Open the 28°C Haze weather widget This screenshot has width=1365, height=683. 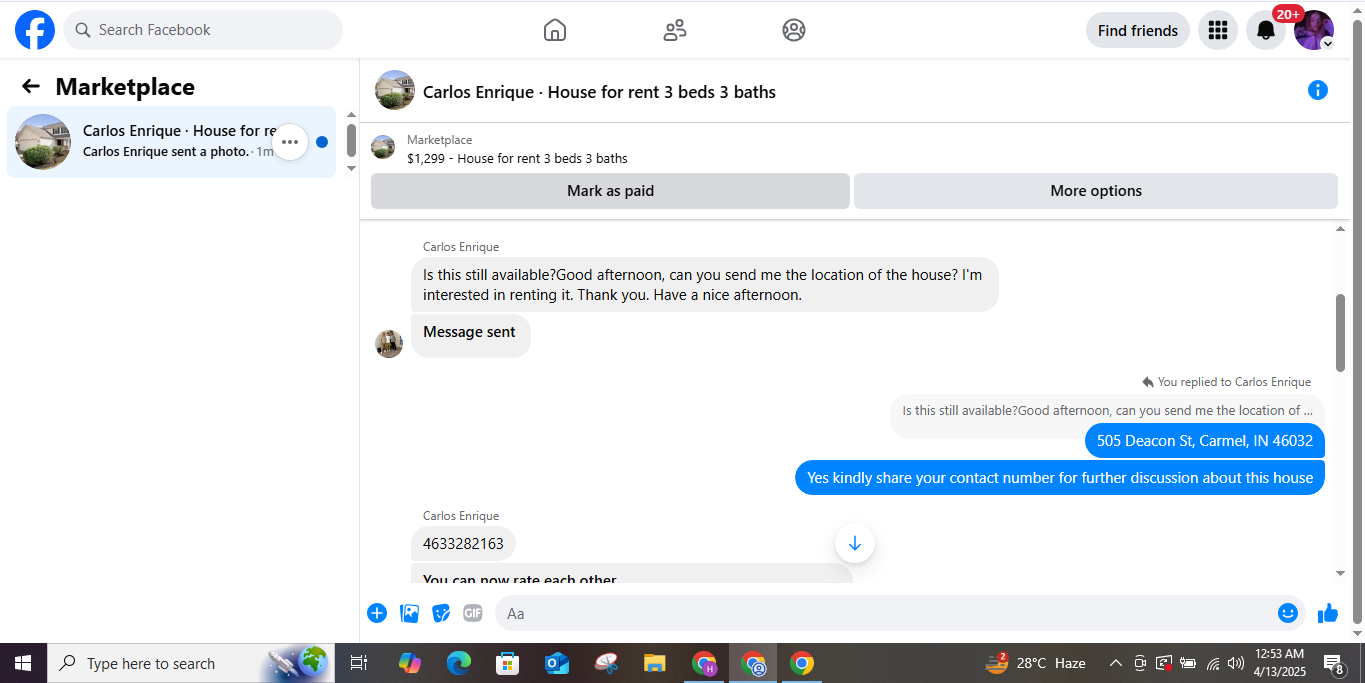click(1035, 663)
